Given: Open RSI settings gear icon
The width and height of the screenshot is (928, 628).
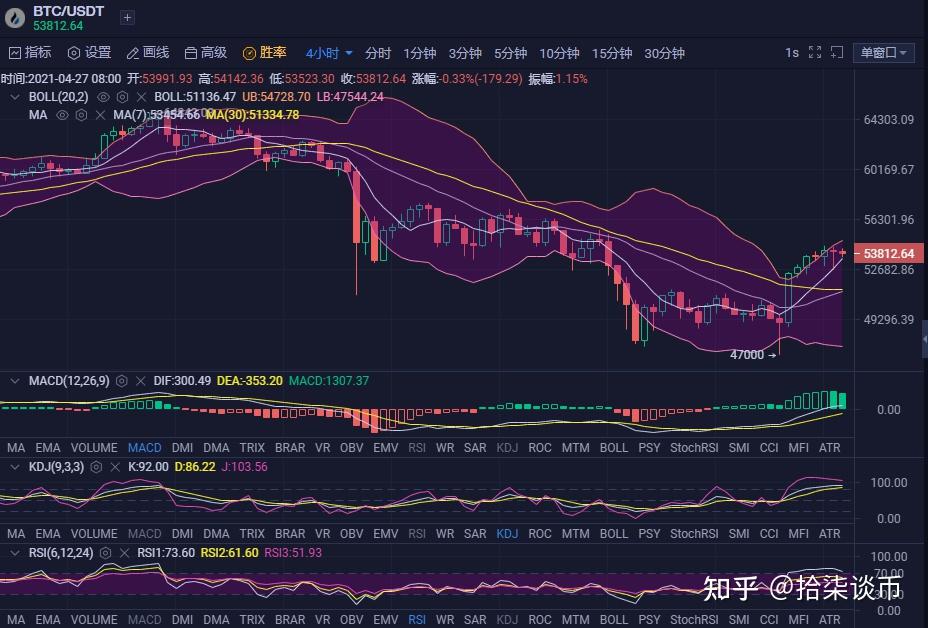Looking at the screenshot, I should [105, 552].
